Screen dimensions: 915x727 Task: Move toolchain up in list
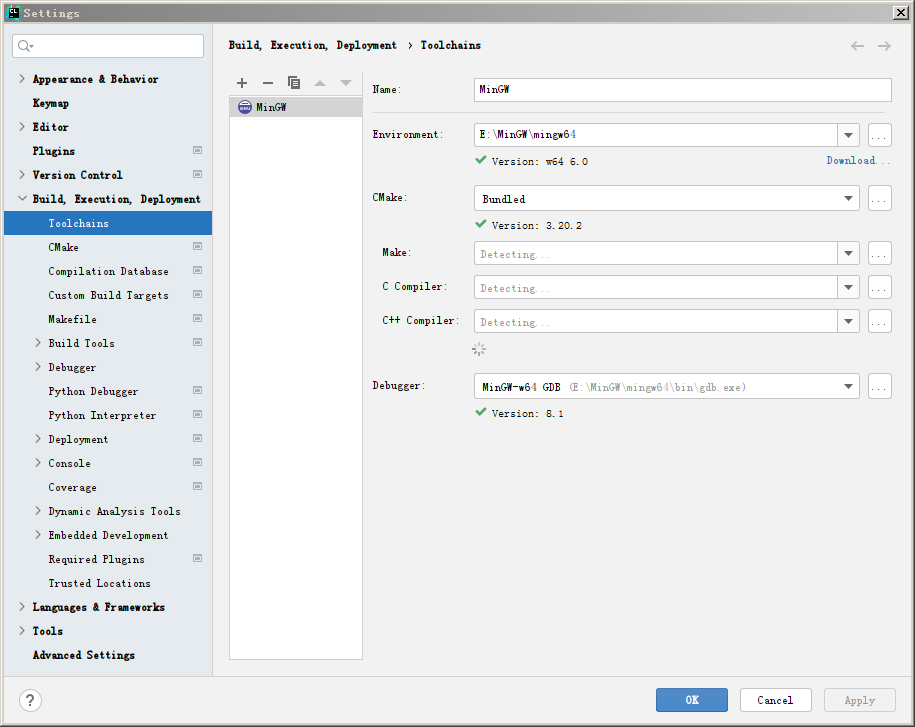coord(320,83)
